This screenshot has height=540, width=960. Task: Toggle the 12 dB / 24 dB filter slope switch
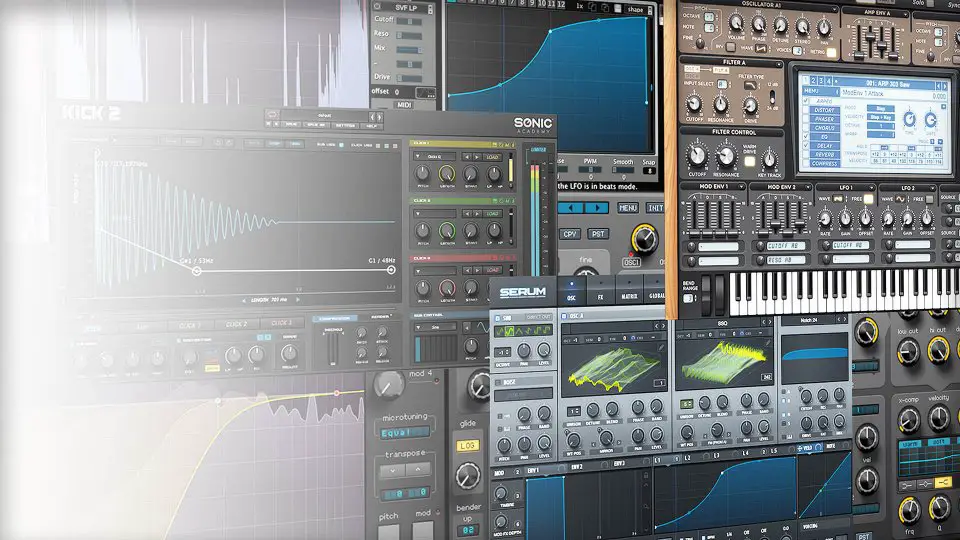coord(772,97)
